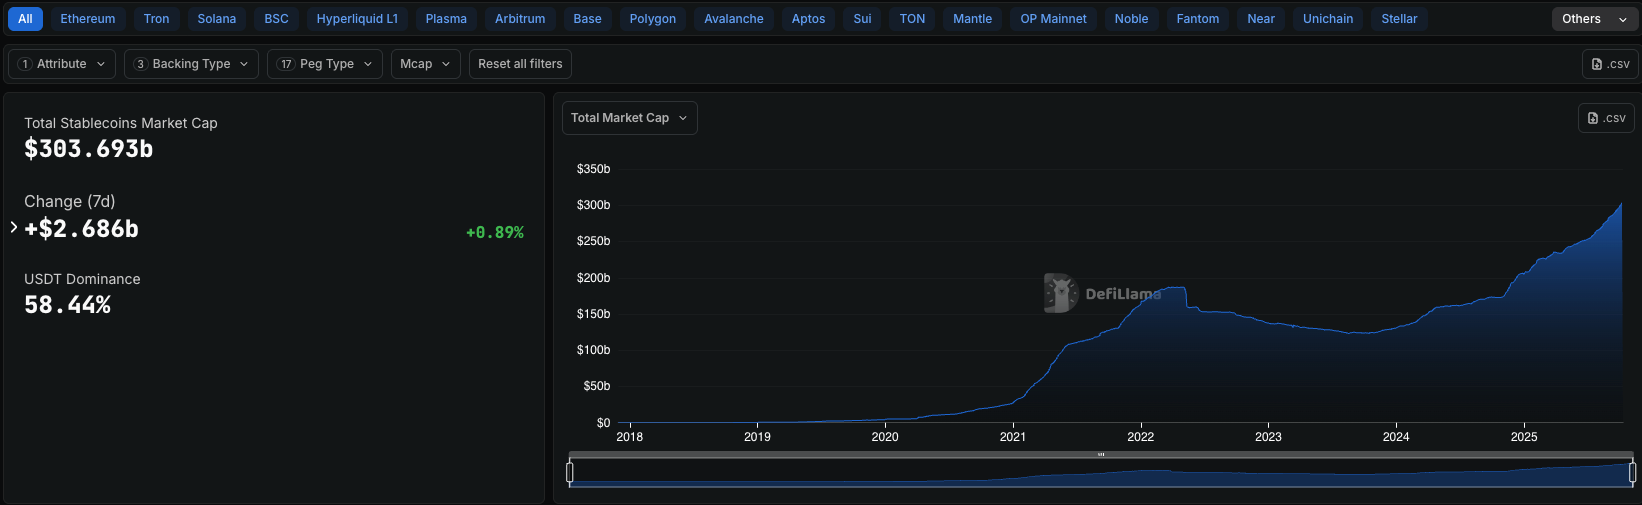
Task: Switch to the Stellar chain tab
Action: coord(1399,19)
